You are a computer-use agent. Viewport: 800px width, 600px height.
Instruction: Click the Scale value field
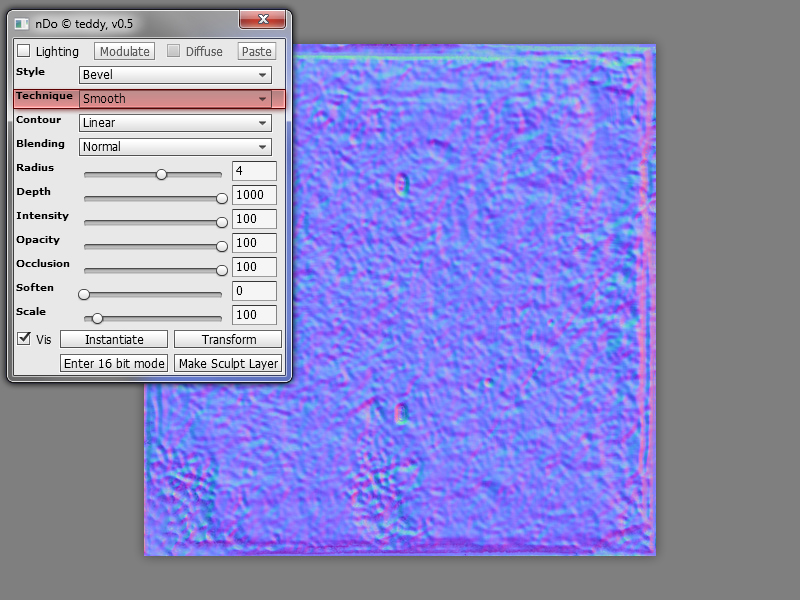click(254, 315)
